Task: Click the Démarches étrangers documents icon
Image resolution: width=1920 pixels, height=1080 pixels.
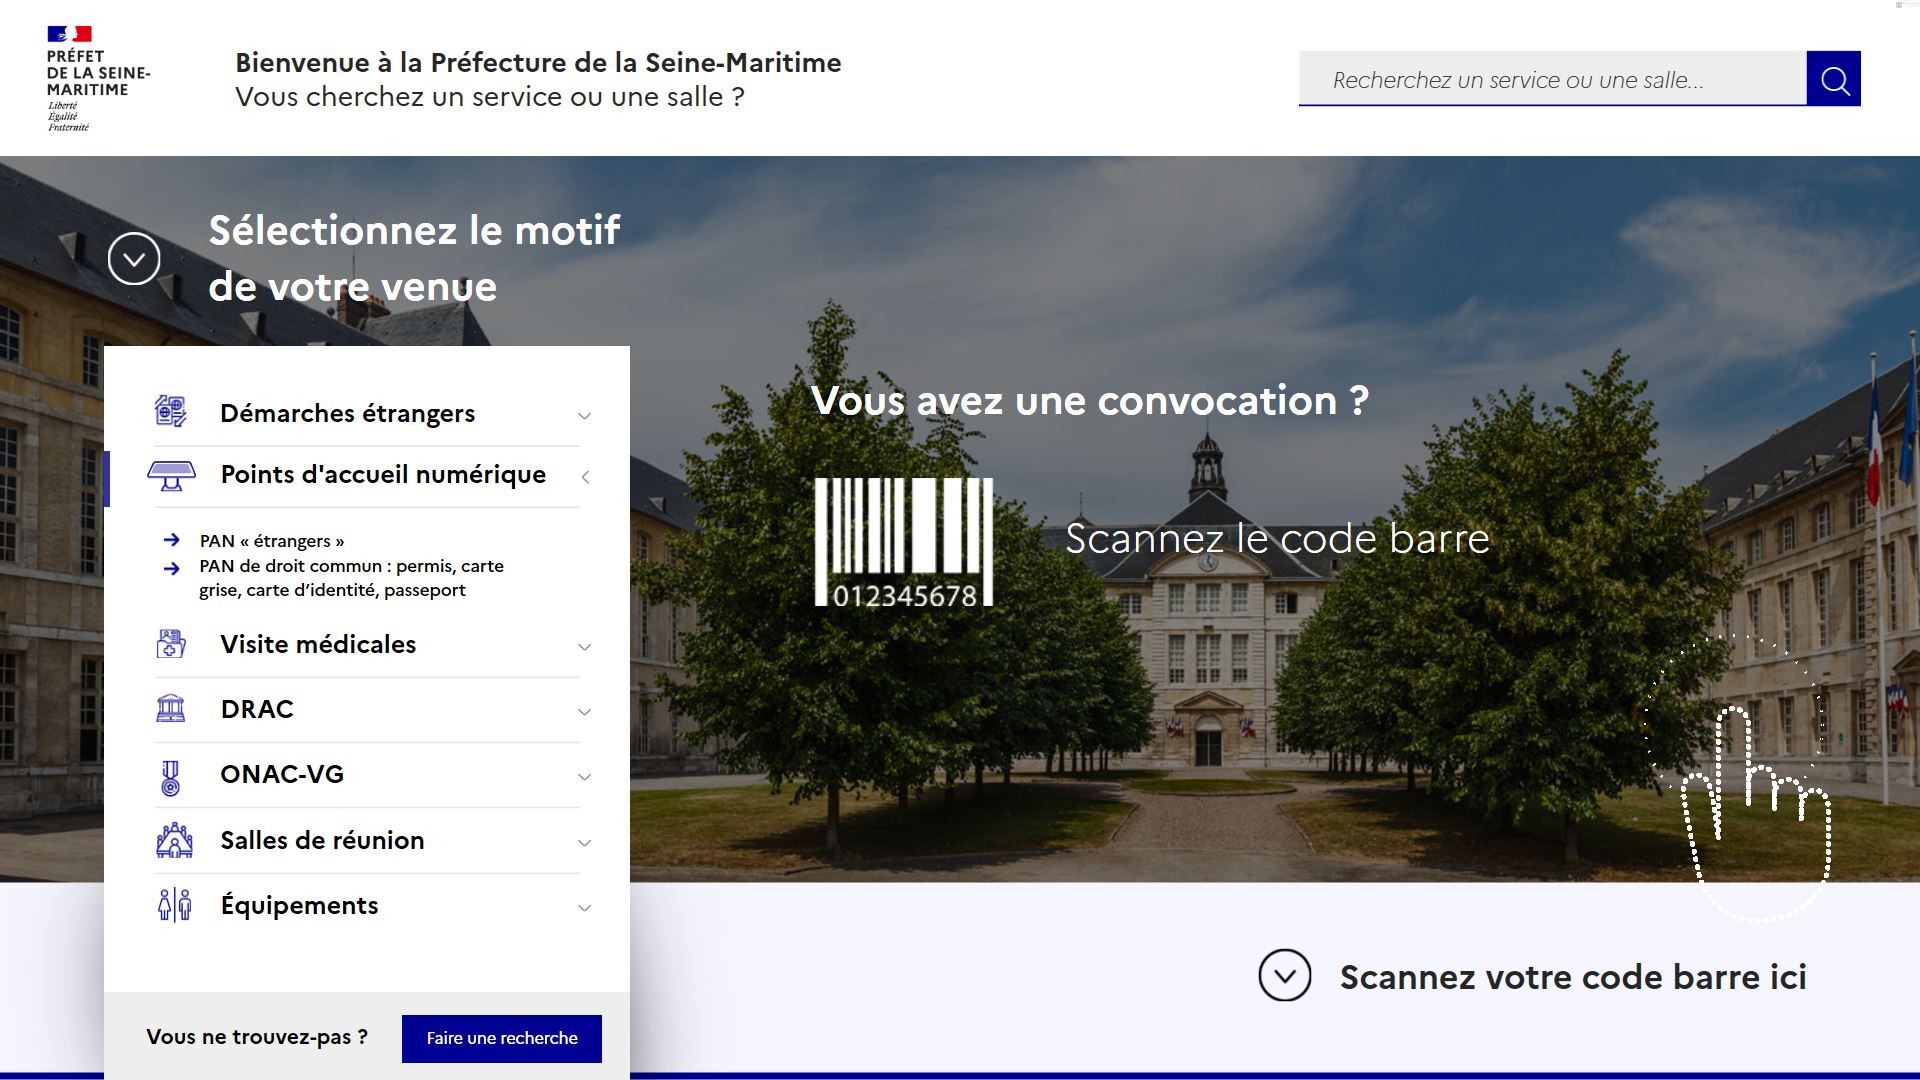Action: [x=171, y=412]
